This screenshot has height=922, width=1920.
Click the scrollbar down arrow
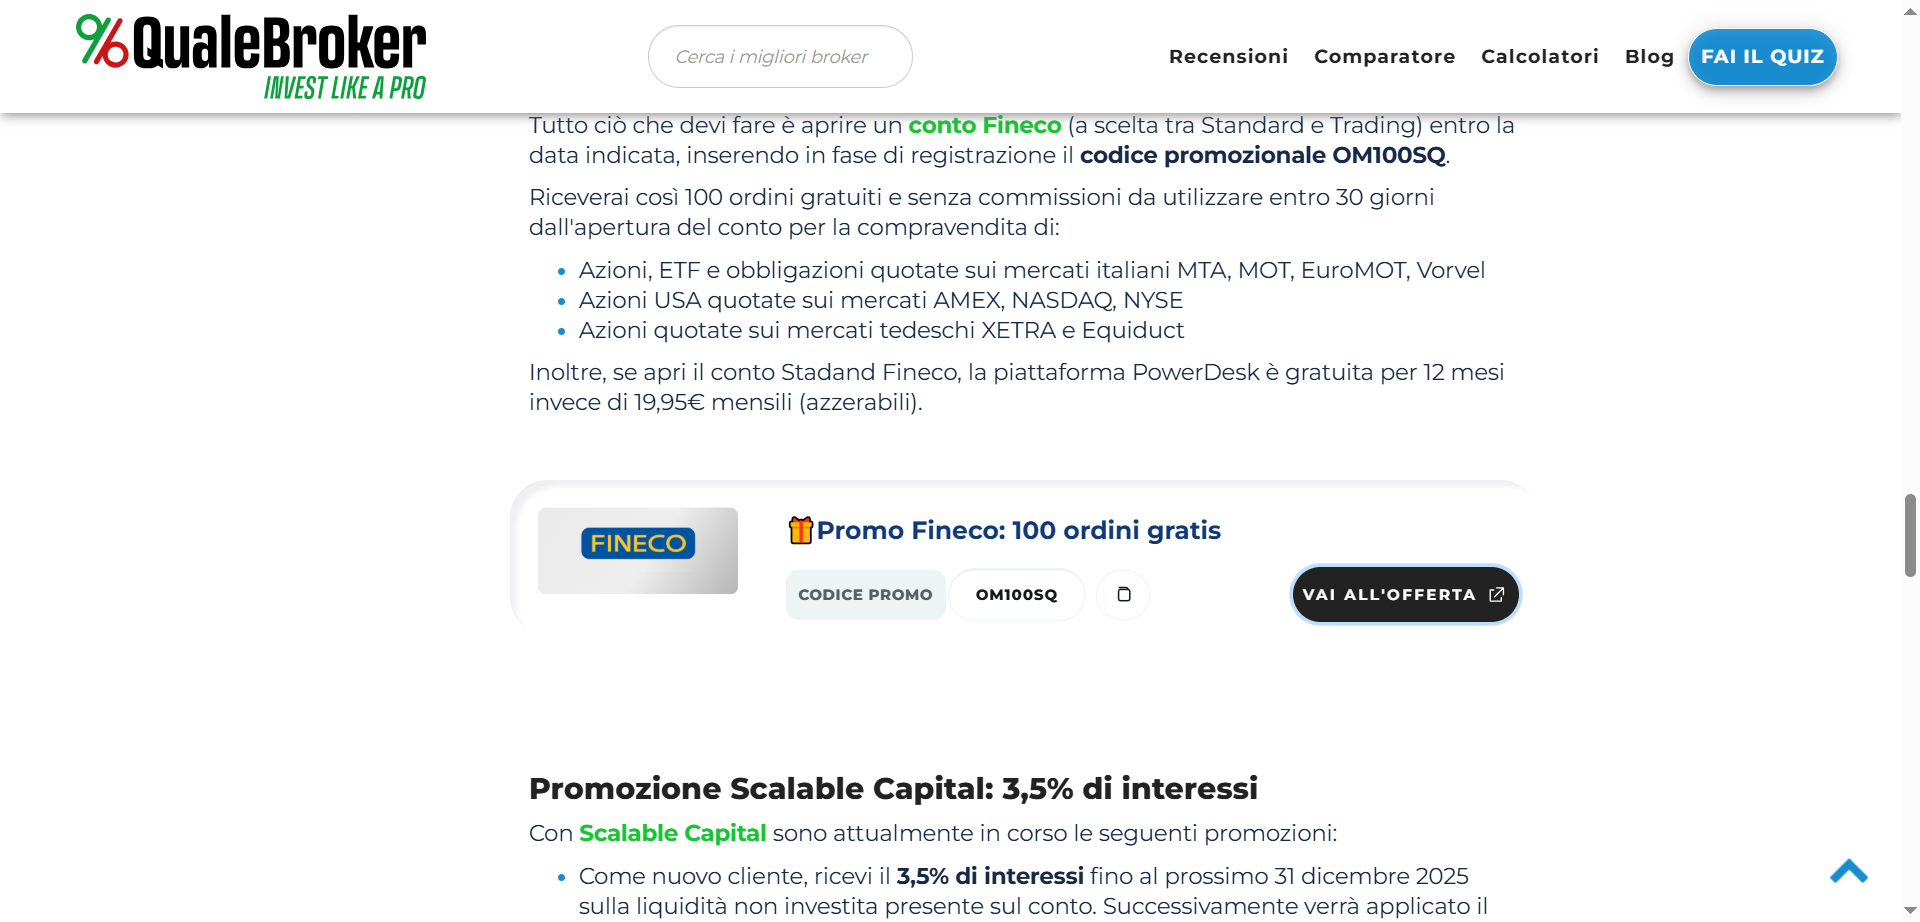click(1910, 911)
